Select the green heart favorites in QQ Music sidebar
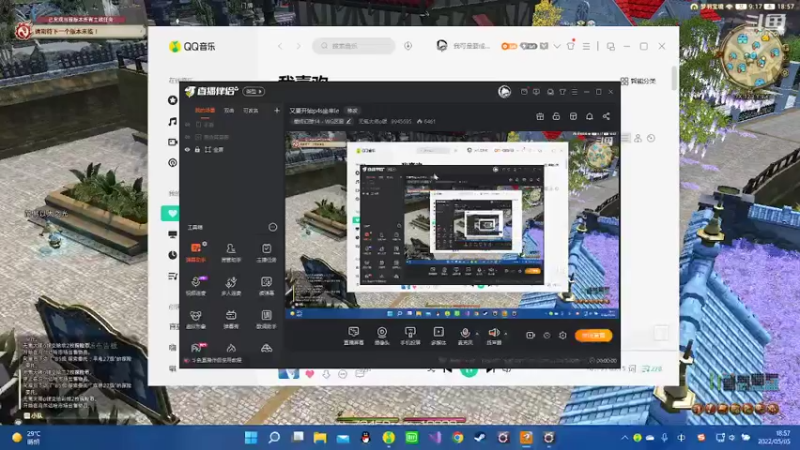The image size is (800, 450). [x=170, y=213]
